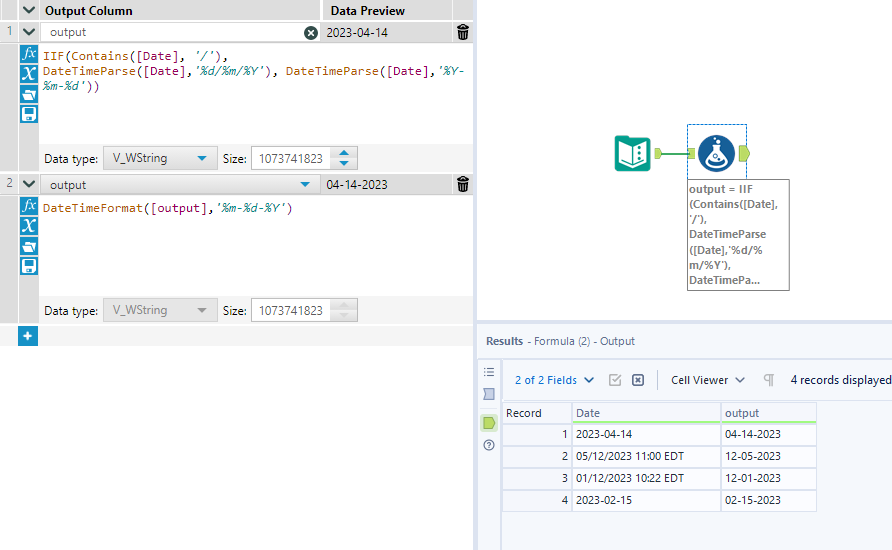
Task: Open columns and constants (X) for second expression
Action: tap(29, 226)
